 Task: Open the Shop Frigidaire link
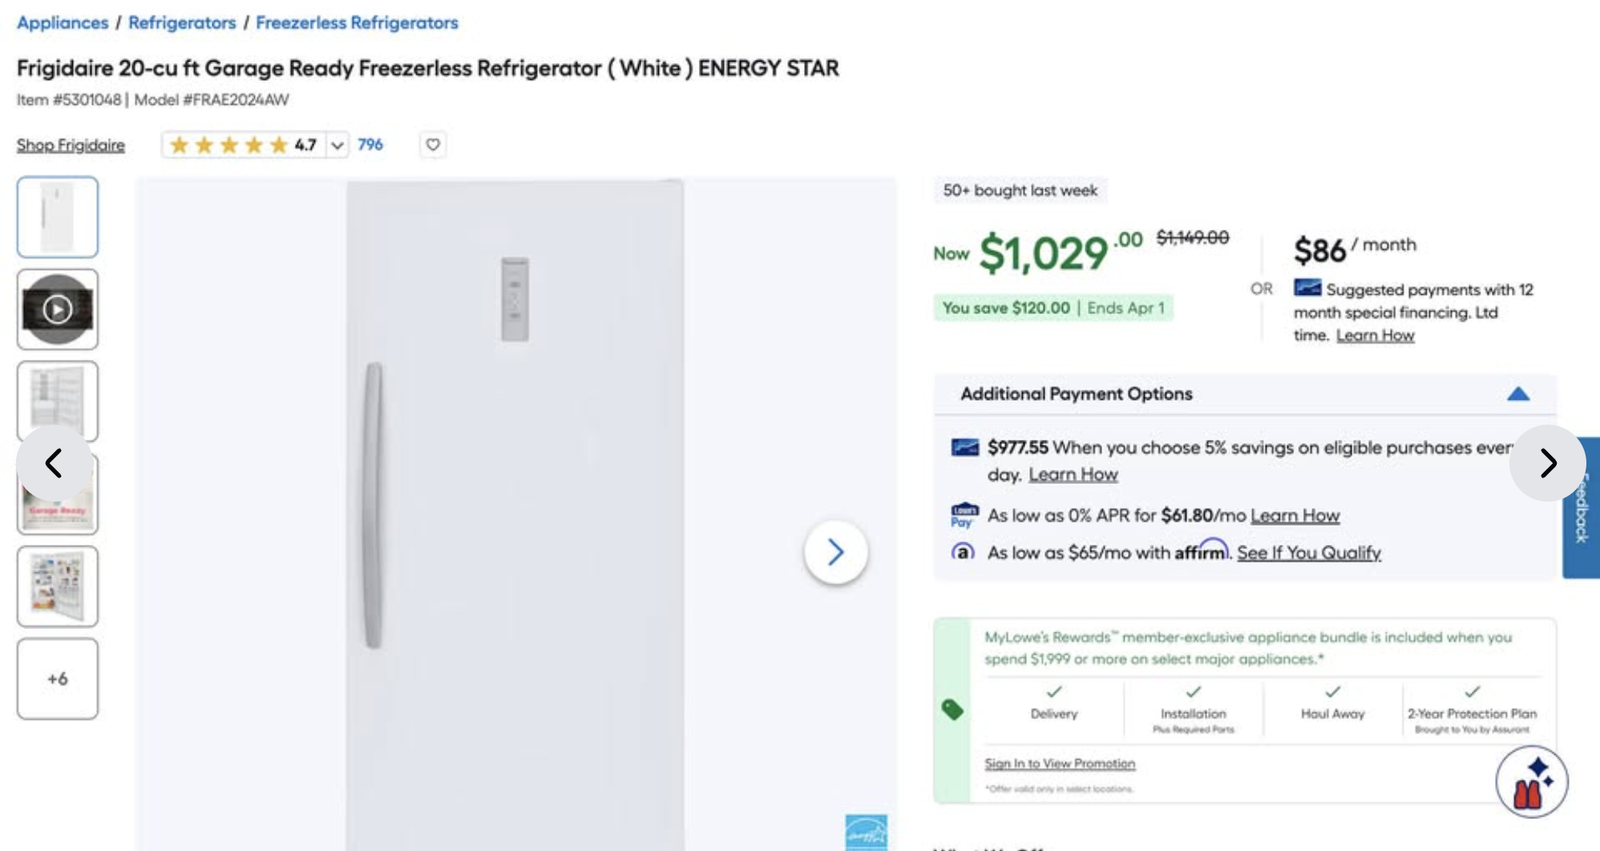coord(70,145)
